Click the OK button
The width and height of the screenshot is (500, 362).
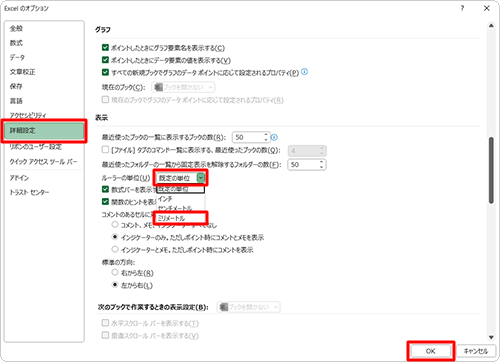tap(431, 351)
